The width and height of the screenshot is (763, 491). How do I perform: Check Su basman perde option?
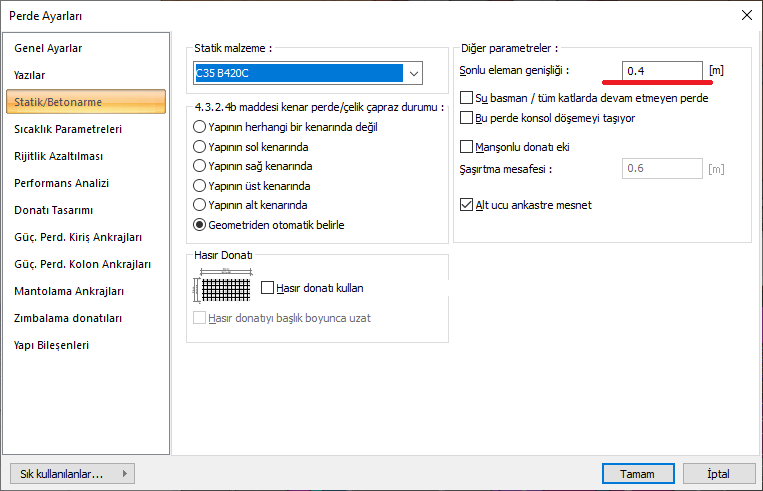tap(466, 98)
